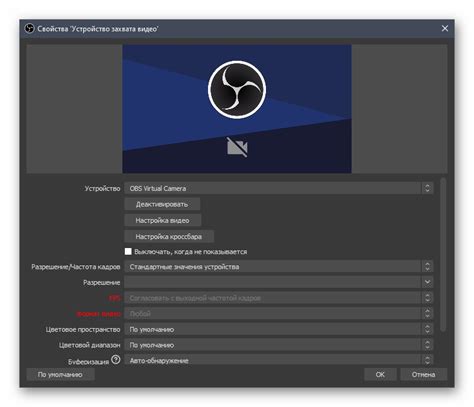Open the Разрешение/Частота кадров dropdown

pos(279,267)
